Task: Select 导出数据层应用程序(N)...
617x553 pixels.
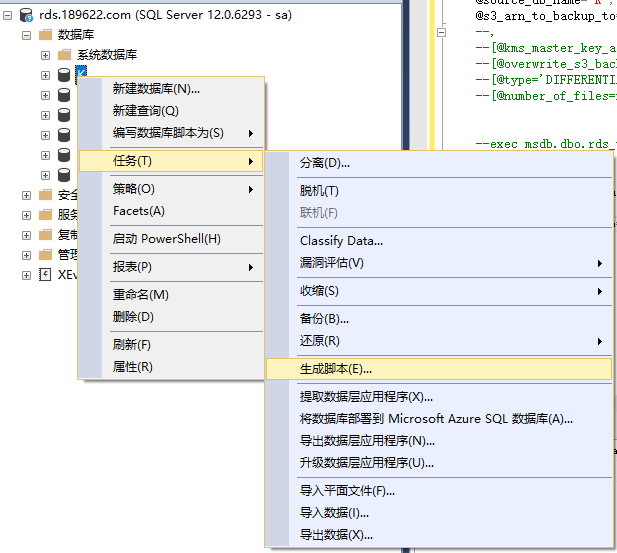Action: point(439,441)
